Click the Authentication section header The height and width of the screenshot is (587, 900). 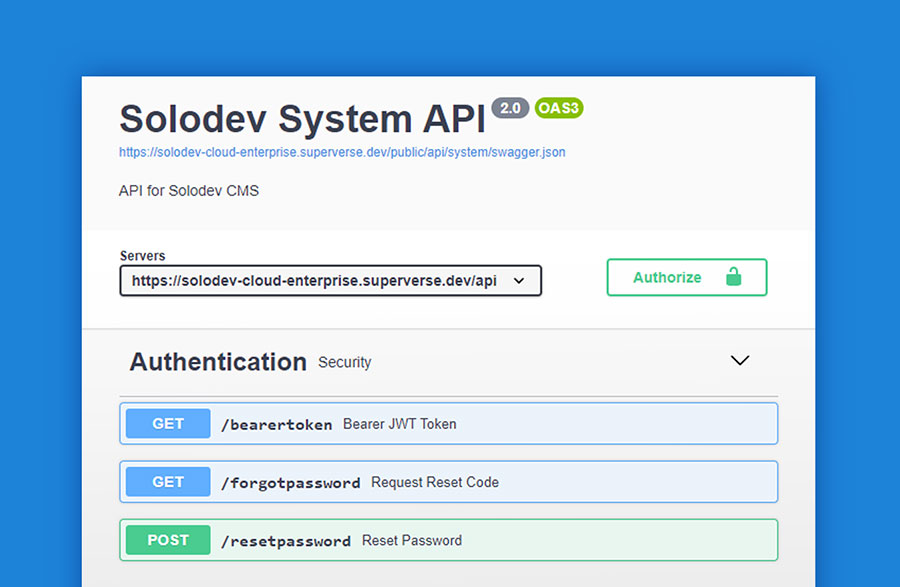pyautogui.click(x=217, y=362)
